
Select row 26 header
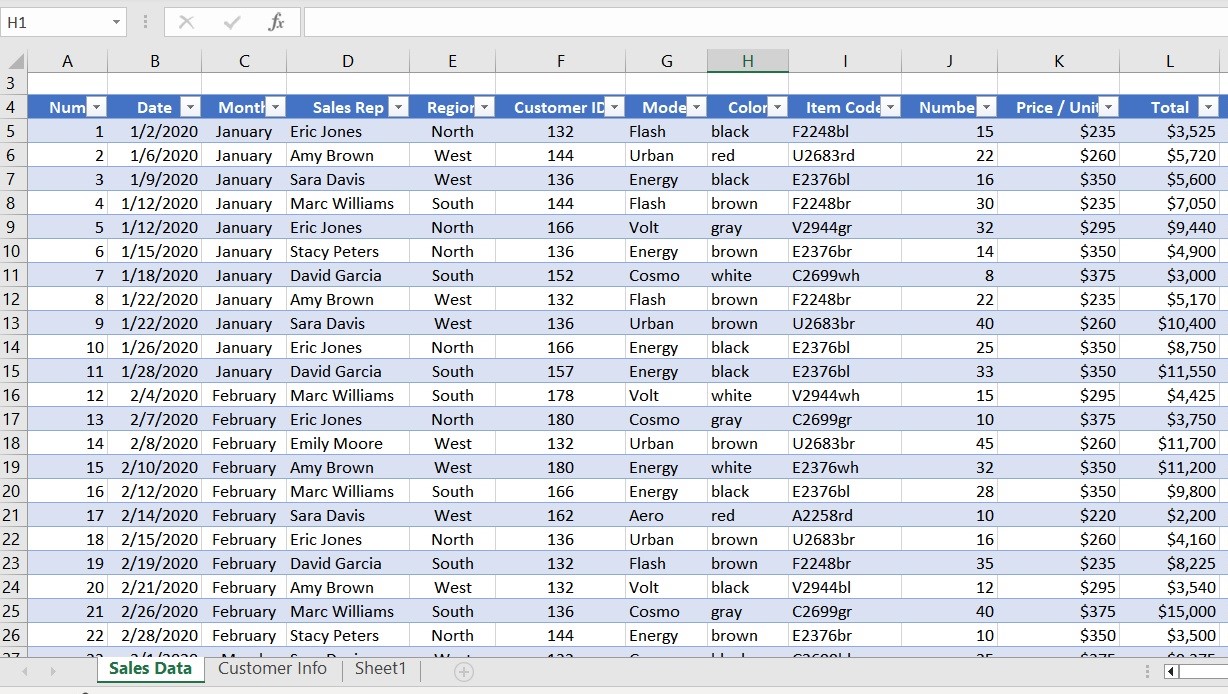[x=12, y=635]
